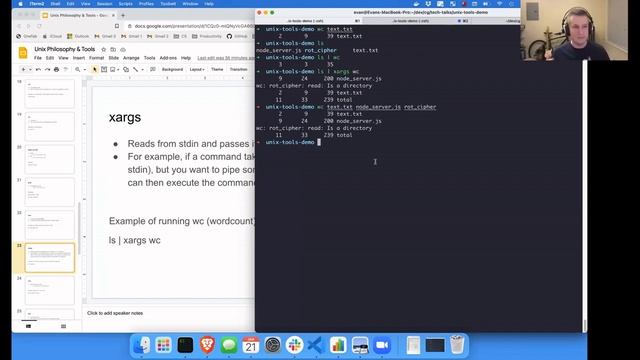Switch to grid view at panel bottom

click(x=63, y=326)
